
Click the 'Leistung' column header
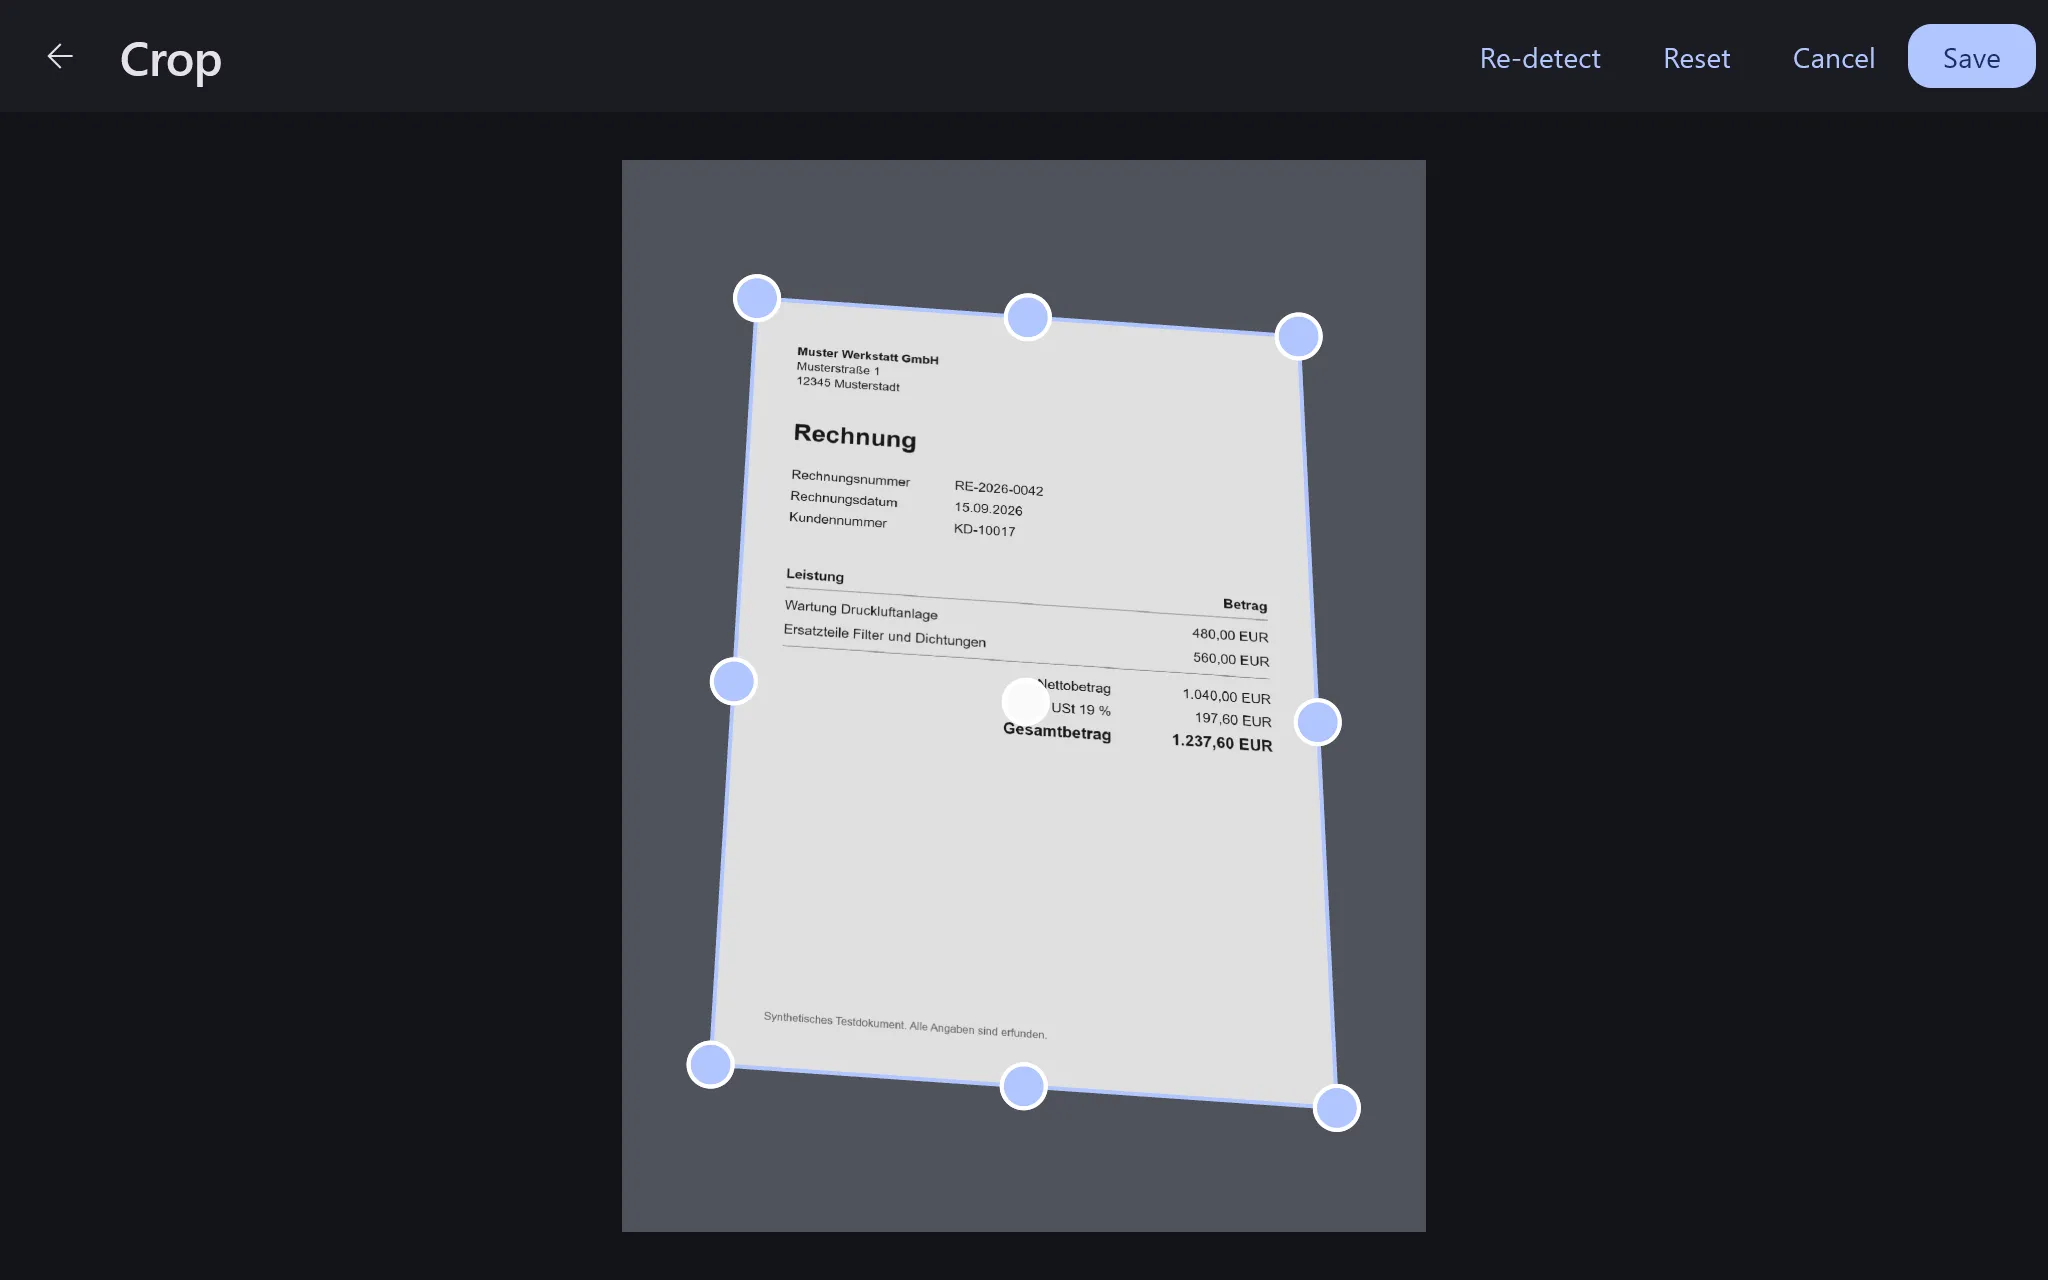tap(815, 575)
